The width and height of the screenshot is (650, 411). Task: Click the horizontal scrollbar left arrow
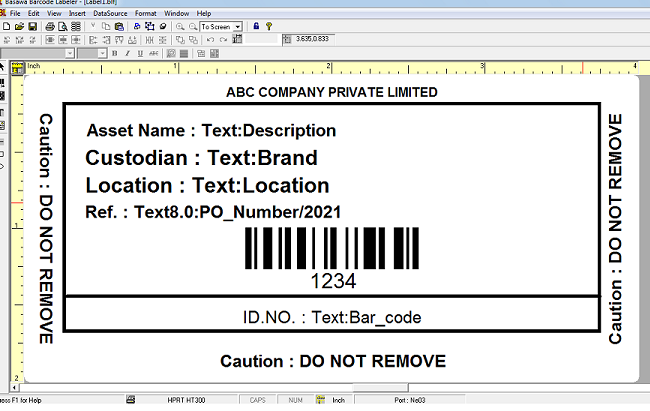pos(15,388)
